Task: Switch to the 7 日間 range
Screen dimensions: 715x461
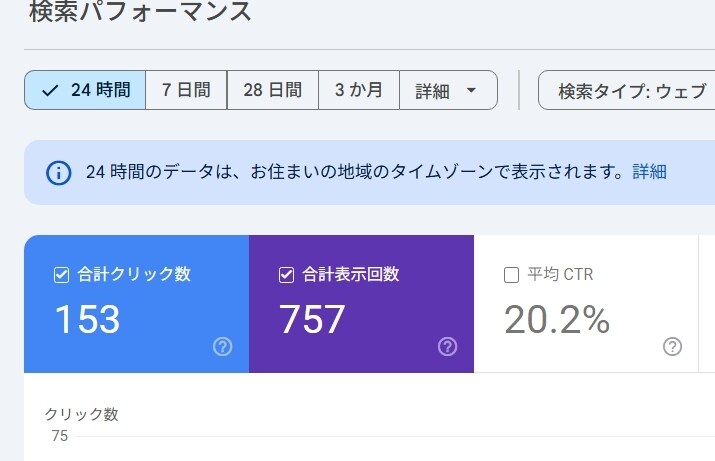Action: tap(186, 90)
